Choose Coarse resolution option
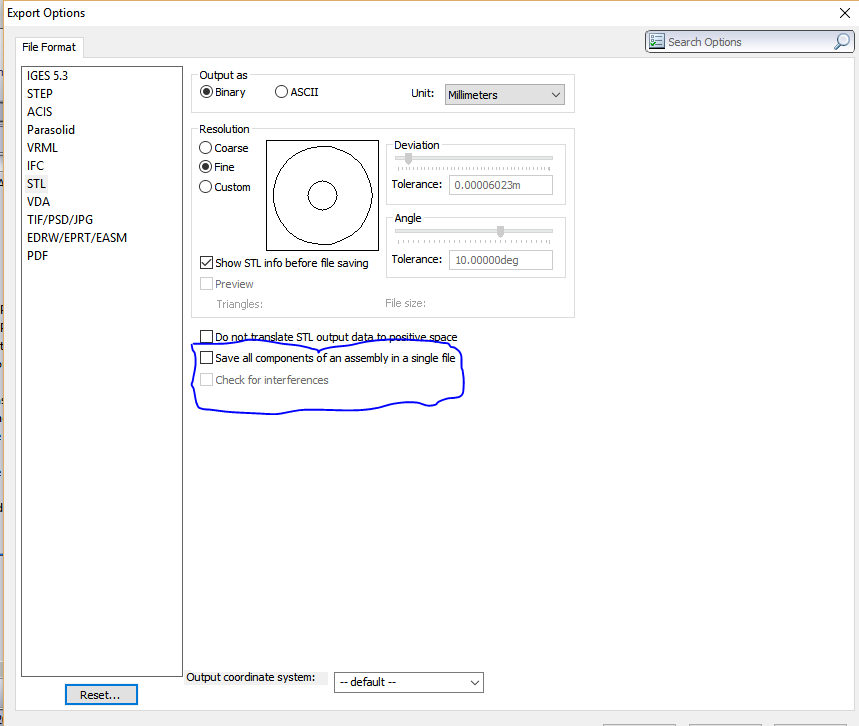Screen dimensions: 859x726 206,148
